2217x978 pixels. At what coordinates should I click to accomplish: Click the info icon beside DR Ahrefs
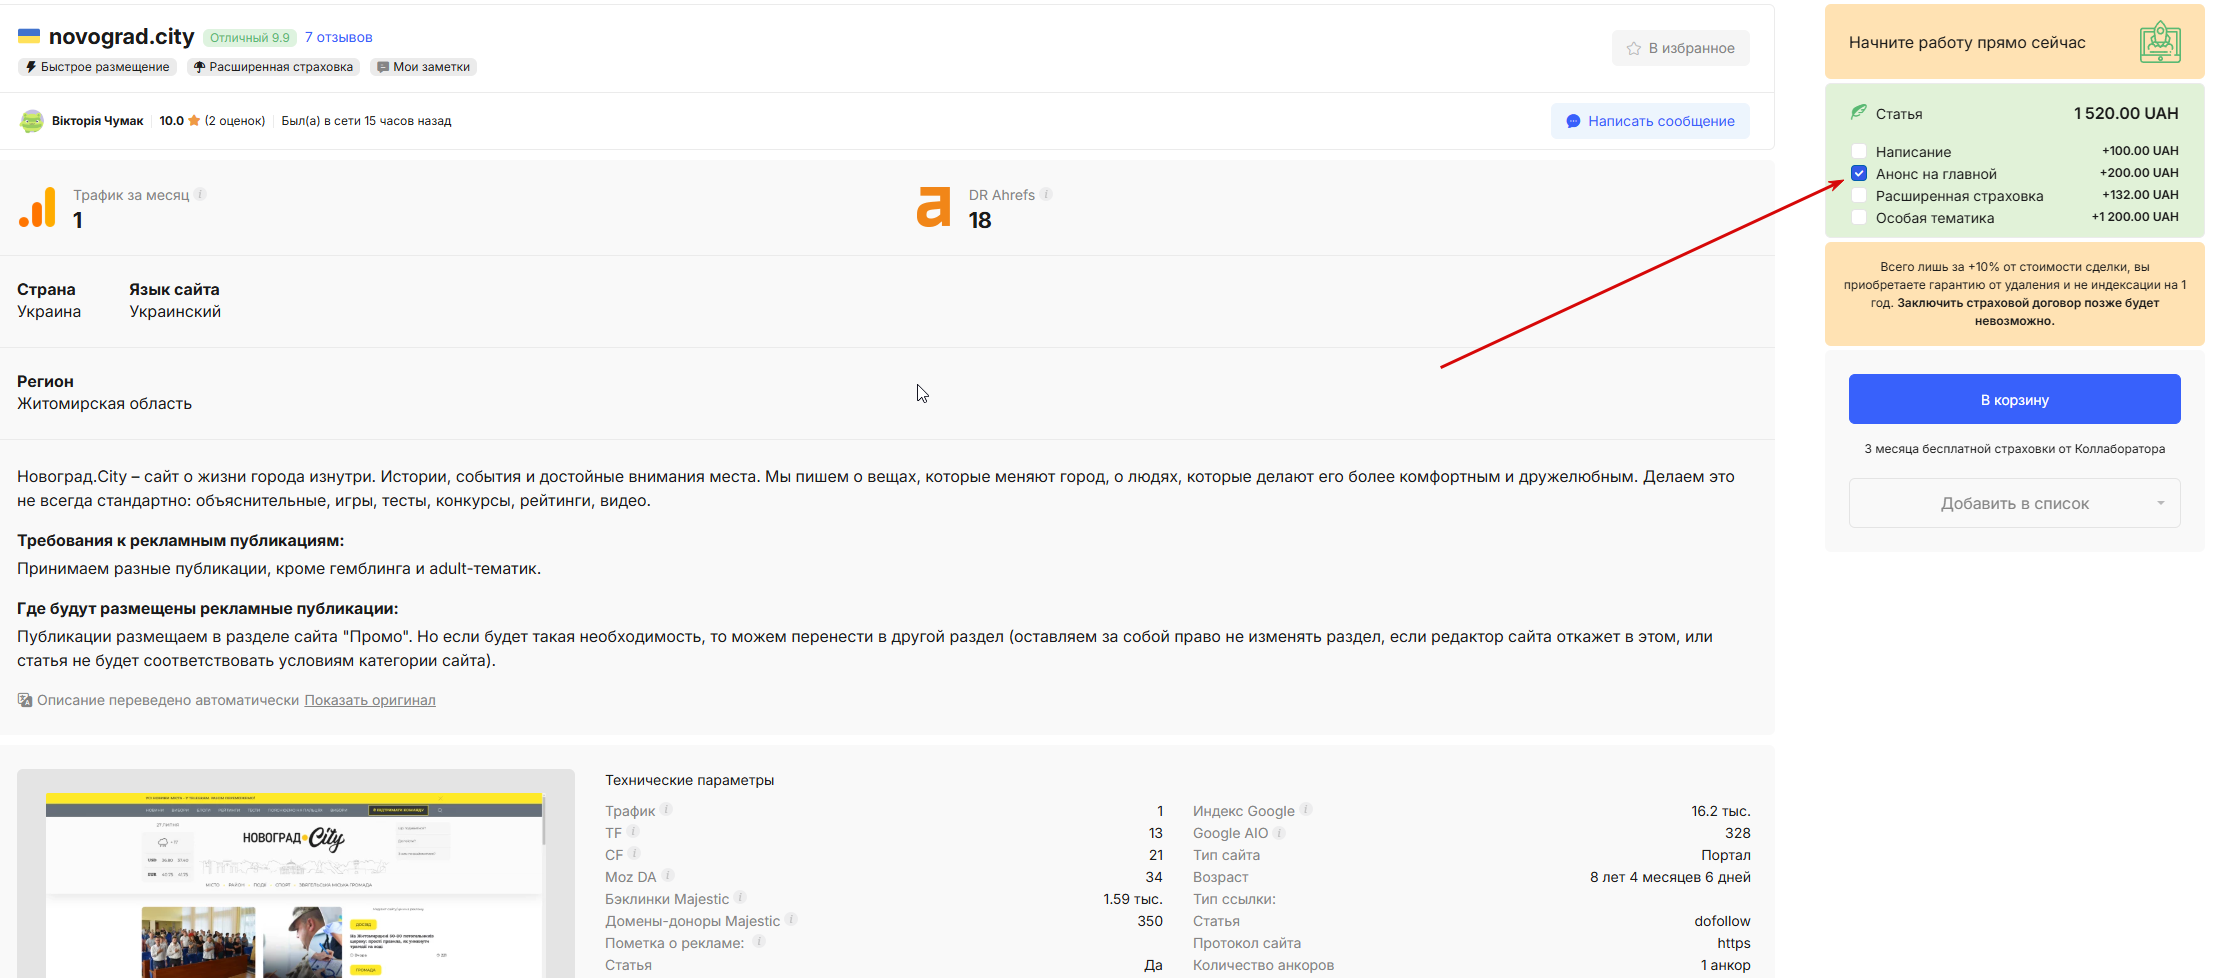click(x=1046, y=194)
